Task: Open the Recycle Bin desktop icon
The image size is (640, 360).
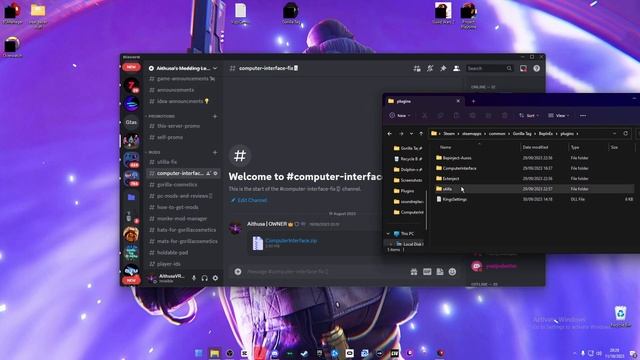Action: 620,317
